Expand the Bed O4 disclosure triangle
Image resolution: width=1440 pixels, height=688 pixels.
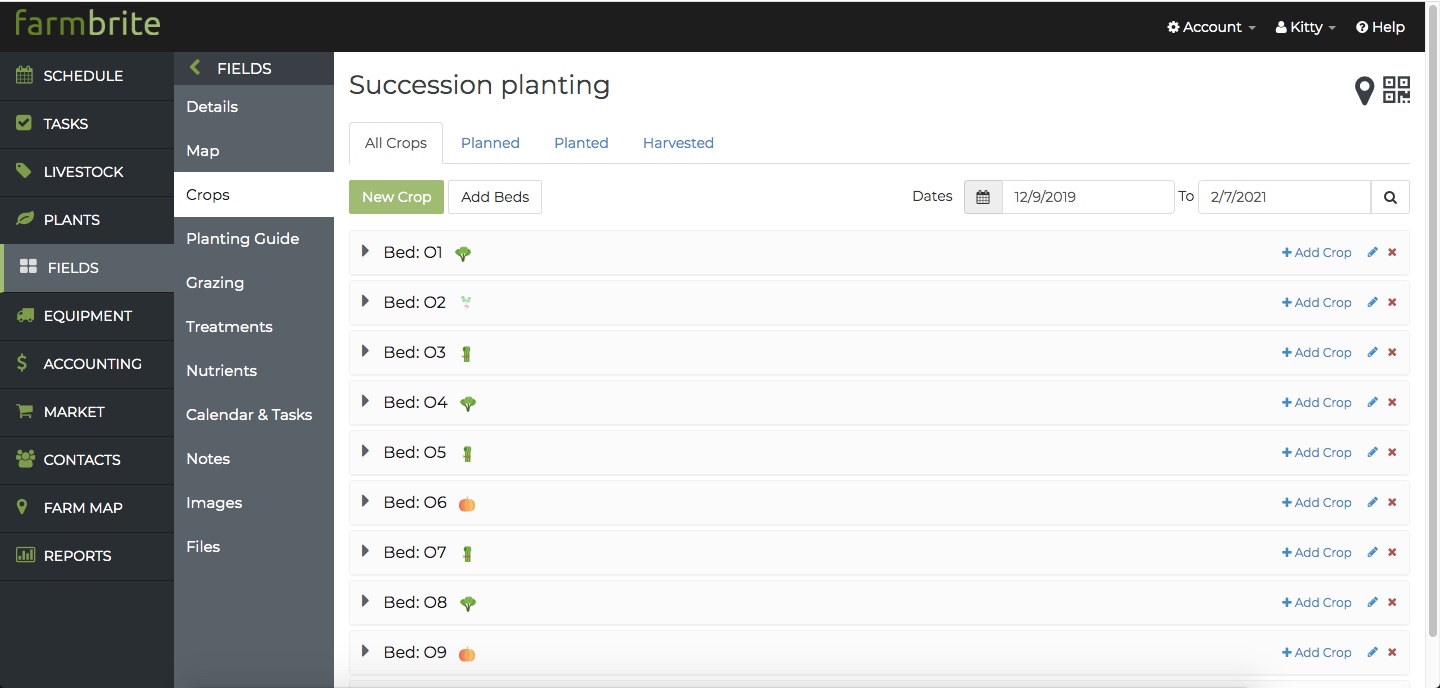(365, 402)
